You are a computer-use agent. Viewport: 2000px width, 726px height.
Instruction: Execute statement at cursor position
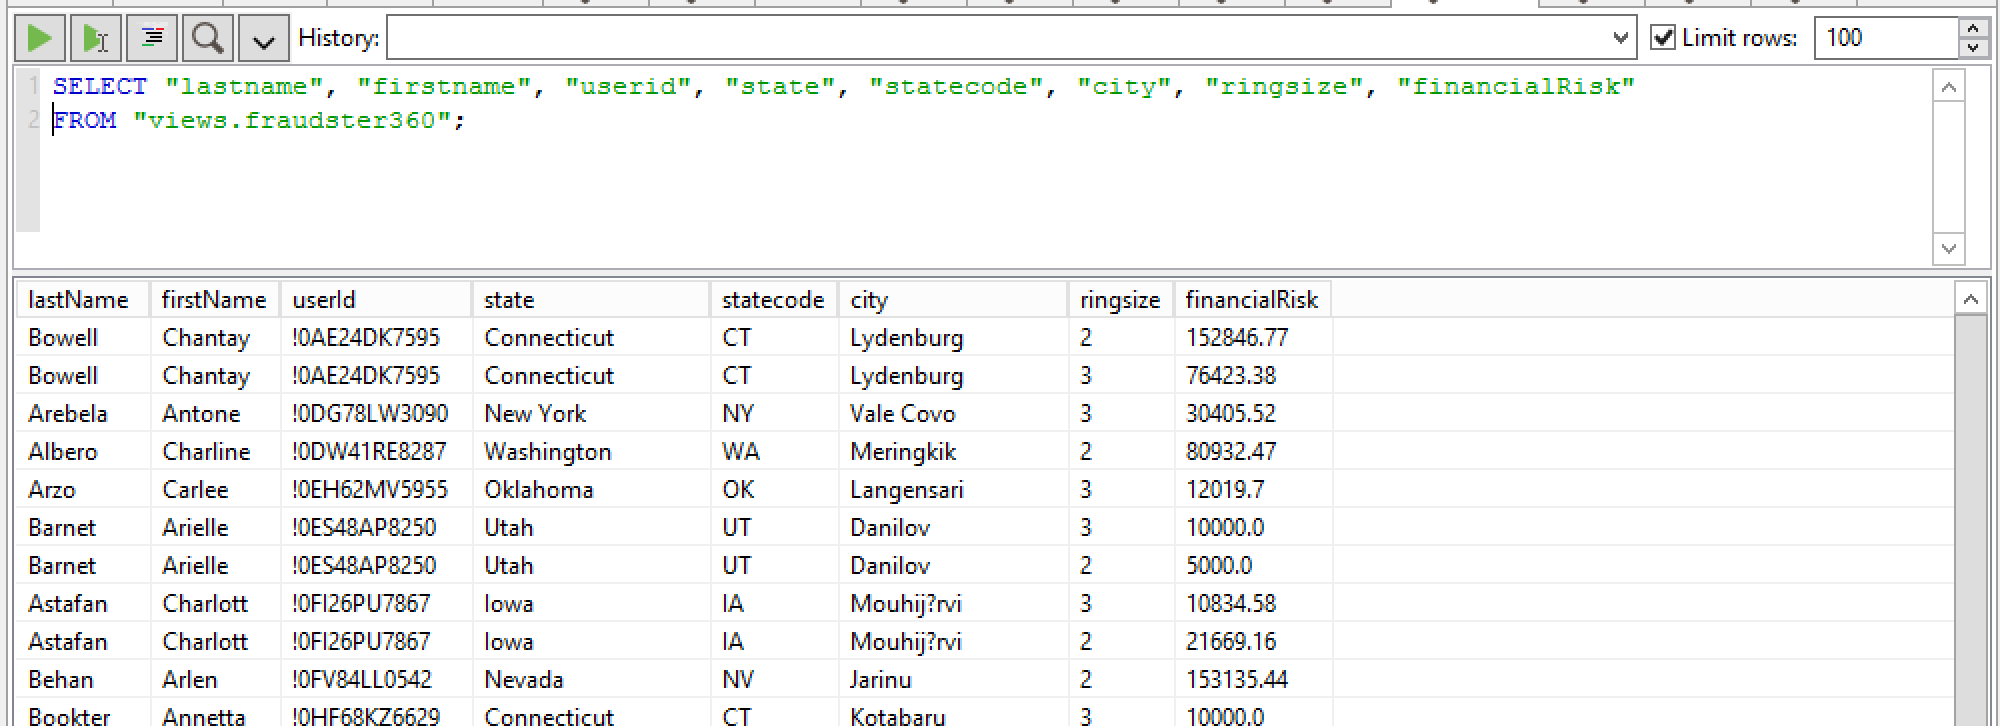[x=96, y=39]
